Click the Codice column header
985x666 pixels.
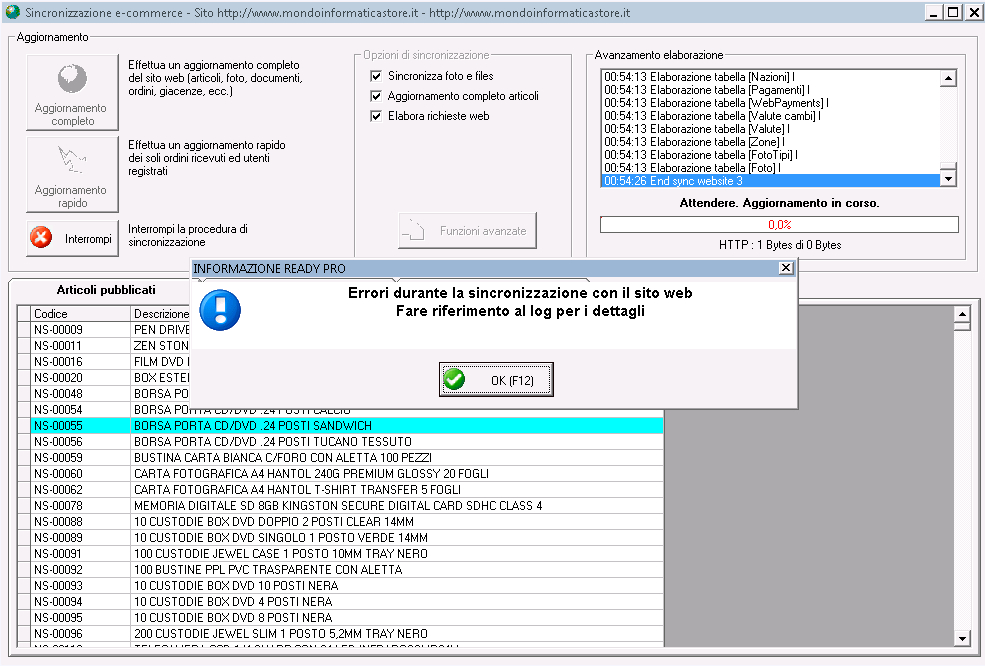tap(80, 314)
